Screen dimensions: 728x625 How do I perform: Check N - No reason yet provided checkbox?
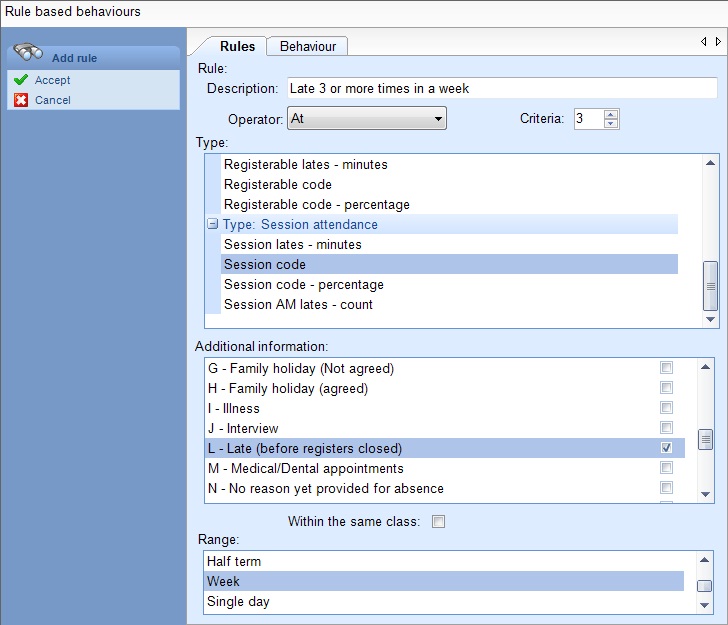pyautogui.click(x=666, y=488)
